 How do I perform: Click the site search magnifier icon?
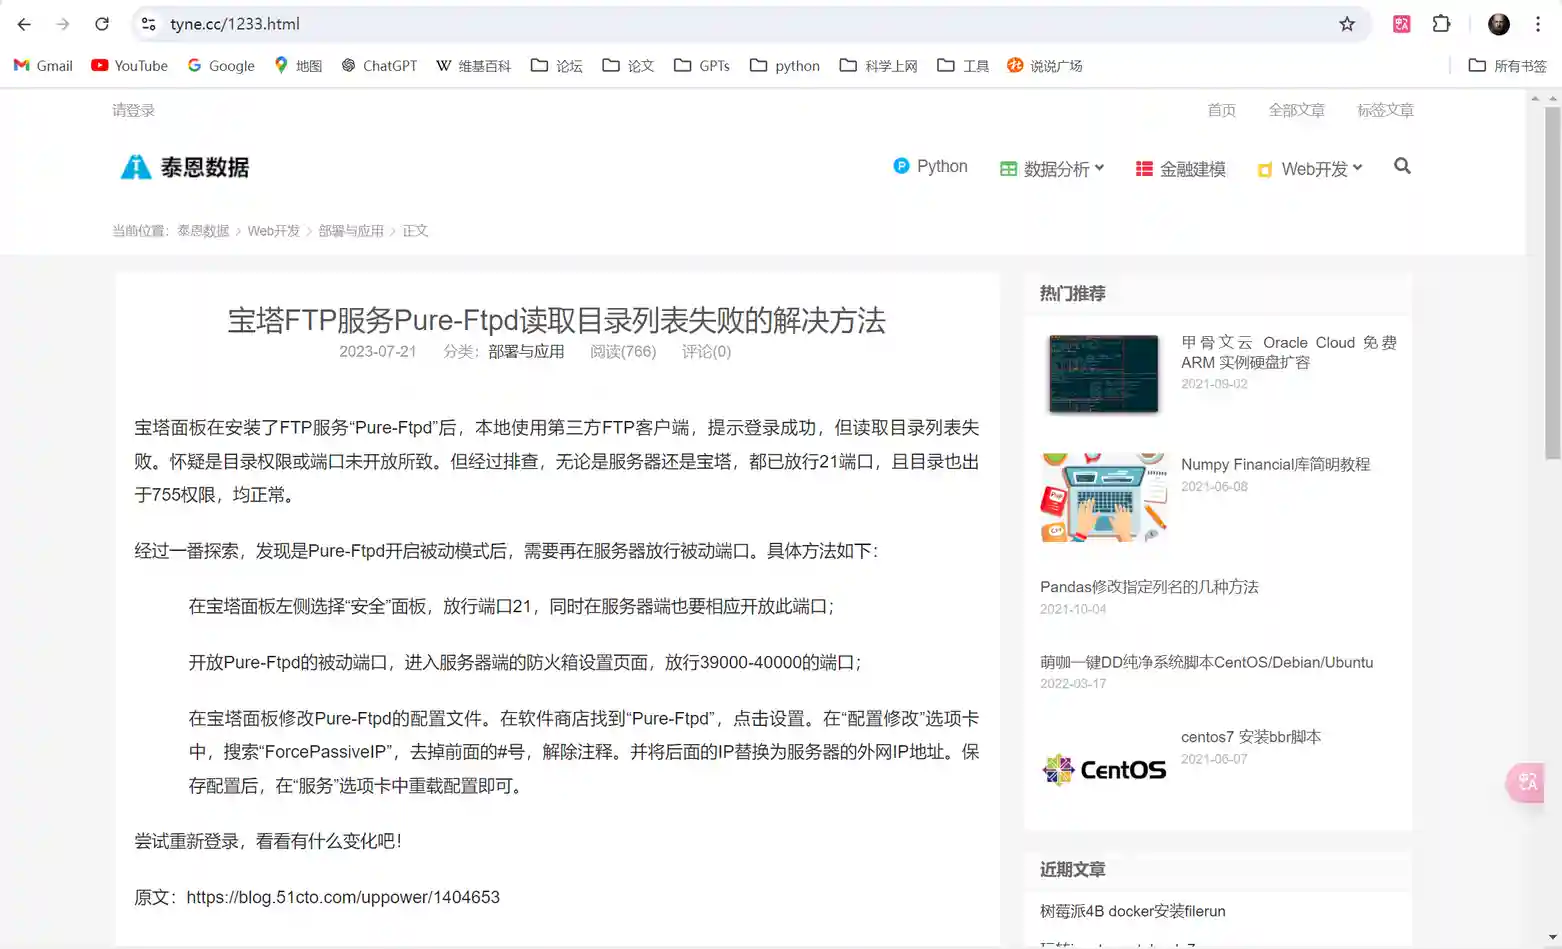point(1402,167)
